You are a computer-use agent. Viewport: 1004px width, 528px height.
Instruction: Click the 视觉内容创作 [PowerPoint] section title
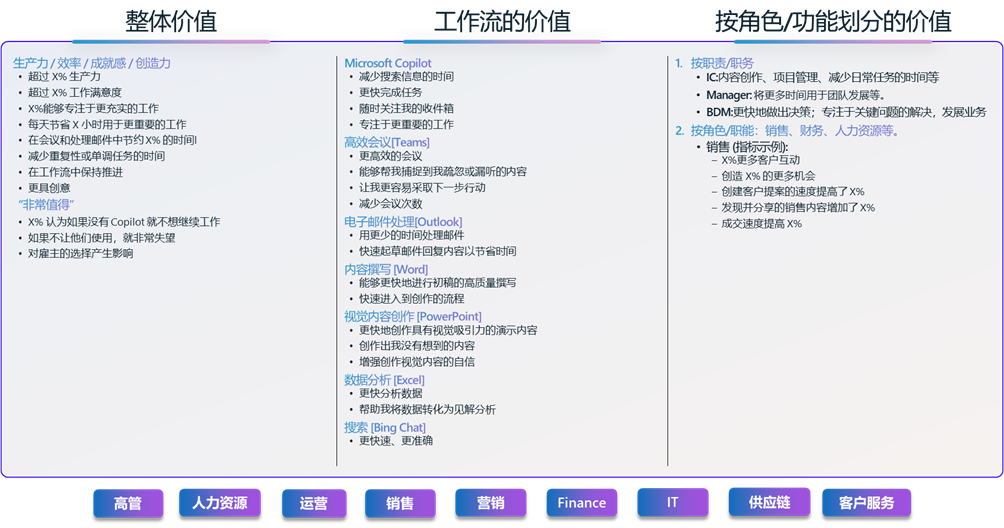[412, 316]
